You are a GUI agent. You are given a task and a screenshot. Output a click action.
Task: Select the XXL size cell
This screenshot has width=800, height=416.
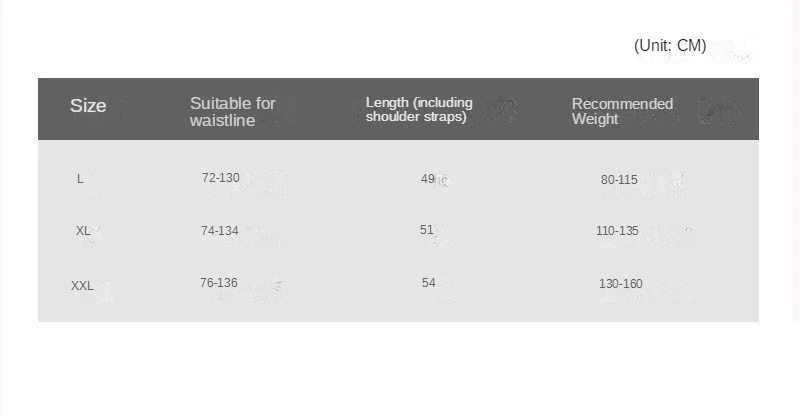click(82, 285)
